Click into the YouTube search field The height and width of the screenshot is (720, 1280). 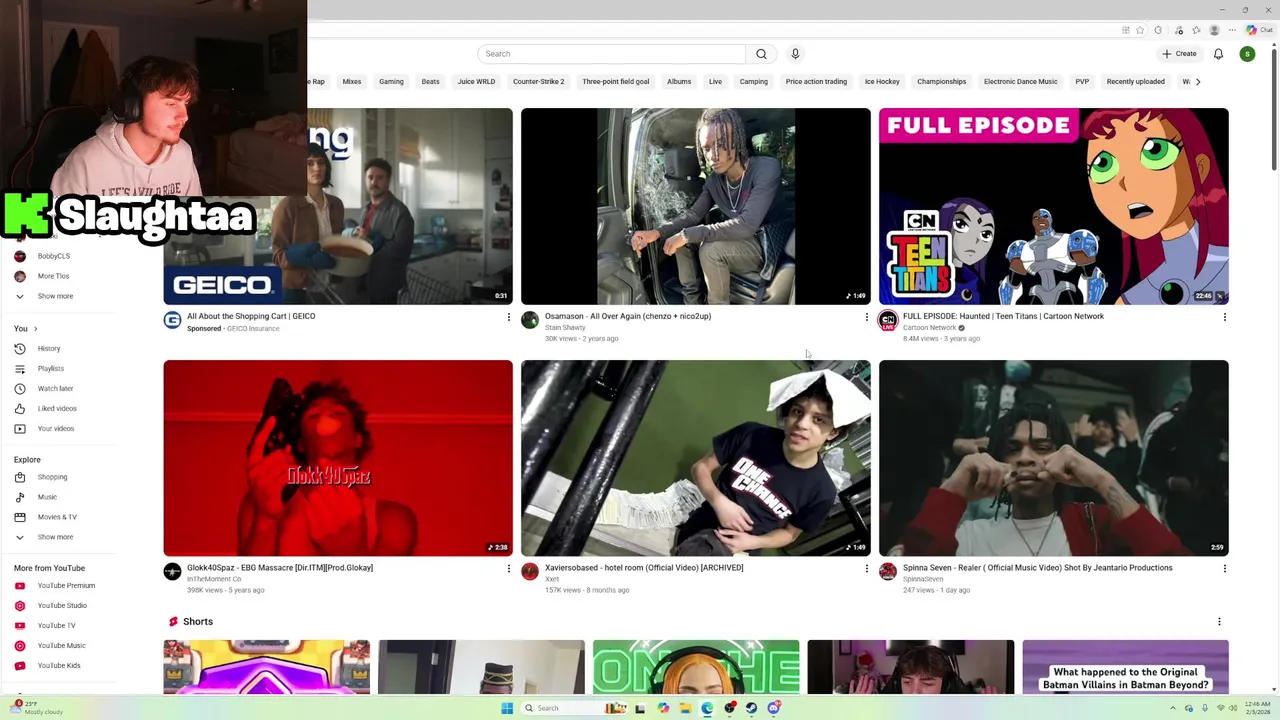point(612,54)
